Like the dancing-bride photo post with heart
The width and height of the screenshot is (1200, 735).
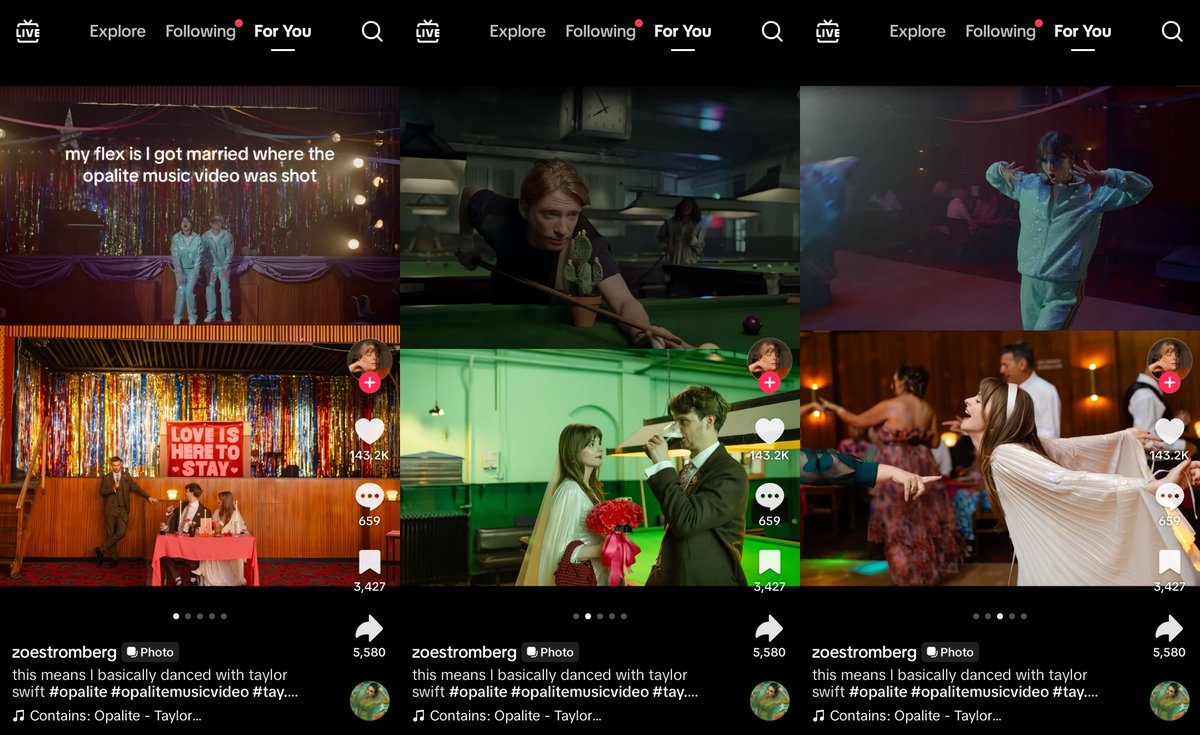[x=1169, y=431]
